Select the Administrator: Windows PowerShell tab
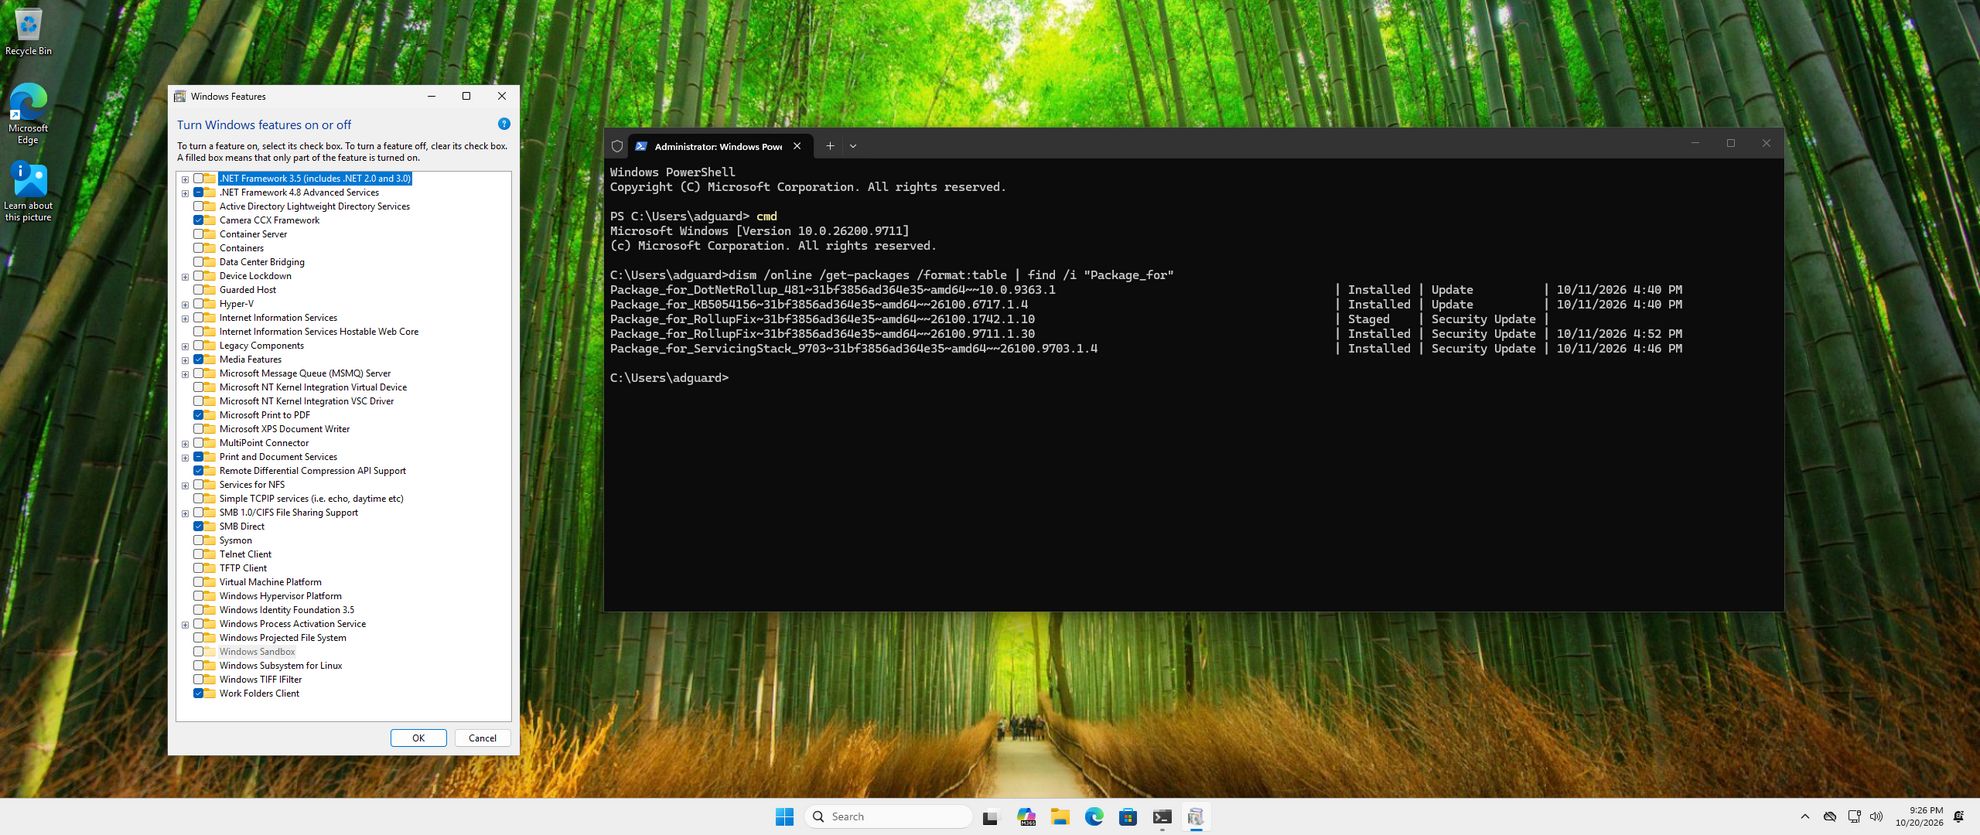 (718, 146)
